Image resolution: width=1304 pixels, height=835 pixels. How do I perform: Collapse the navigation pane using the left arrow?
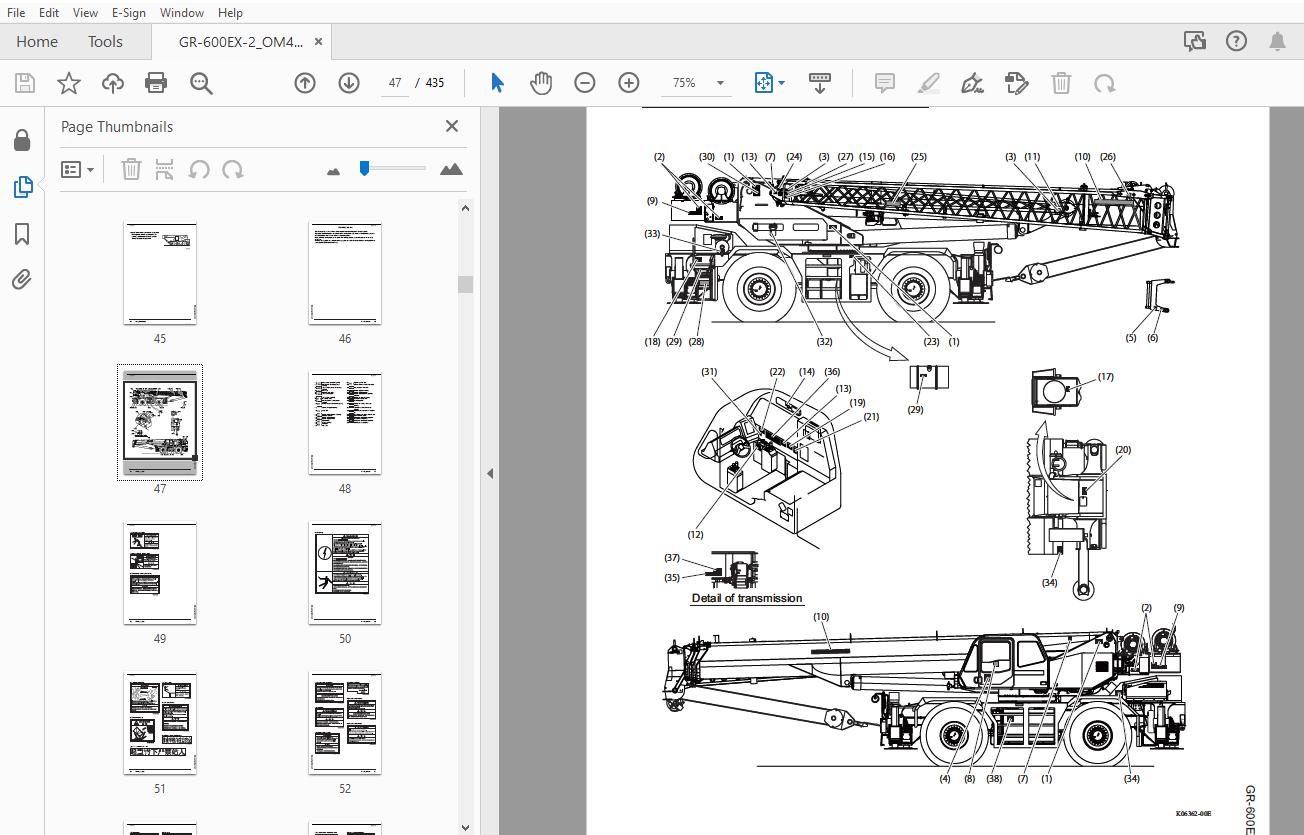pyautogui.click(x=490, y=473)
